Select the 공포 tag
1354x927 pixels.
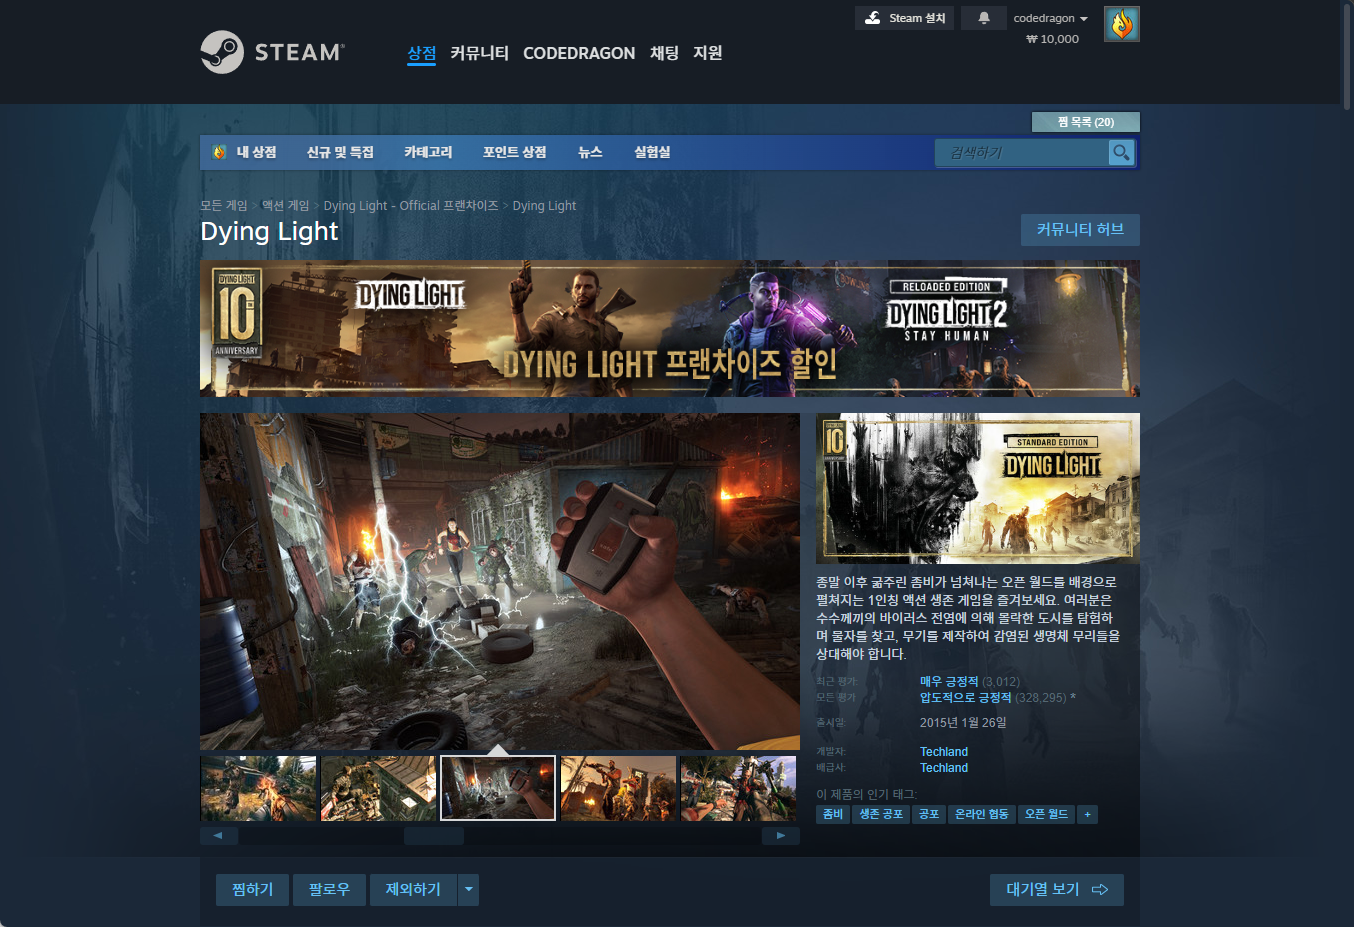point(929,814)
